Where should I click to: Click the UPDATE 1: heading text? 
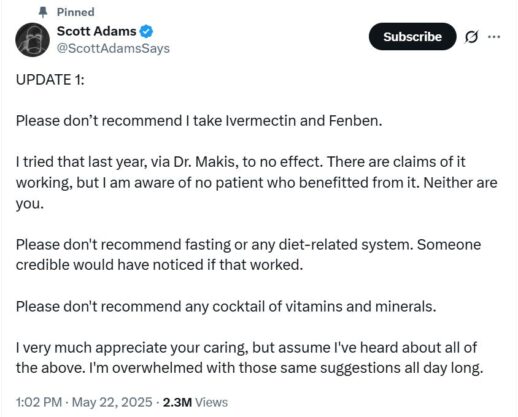50,80
